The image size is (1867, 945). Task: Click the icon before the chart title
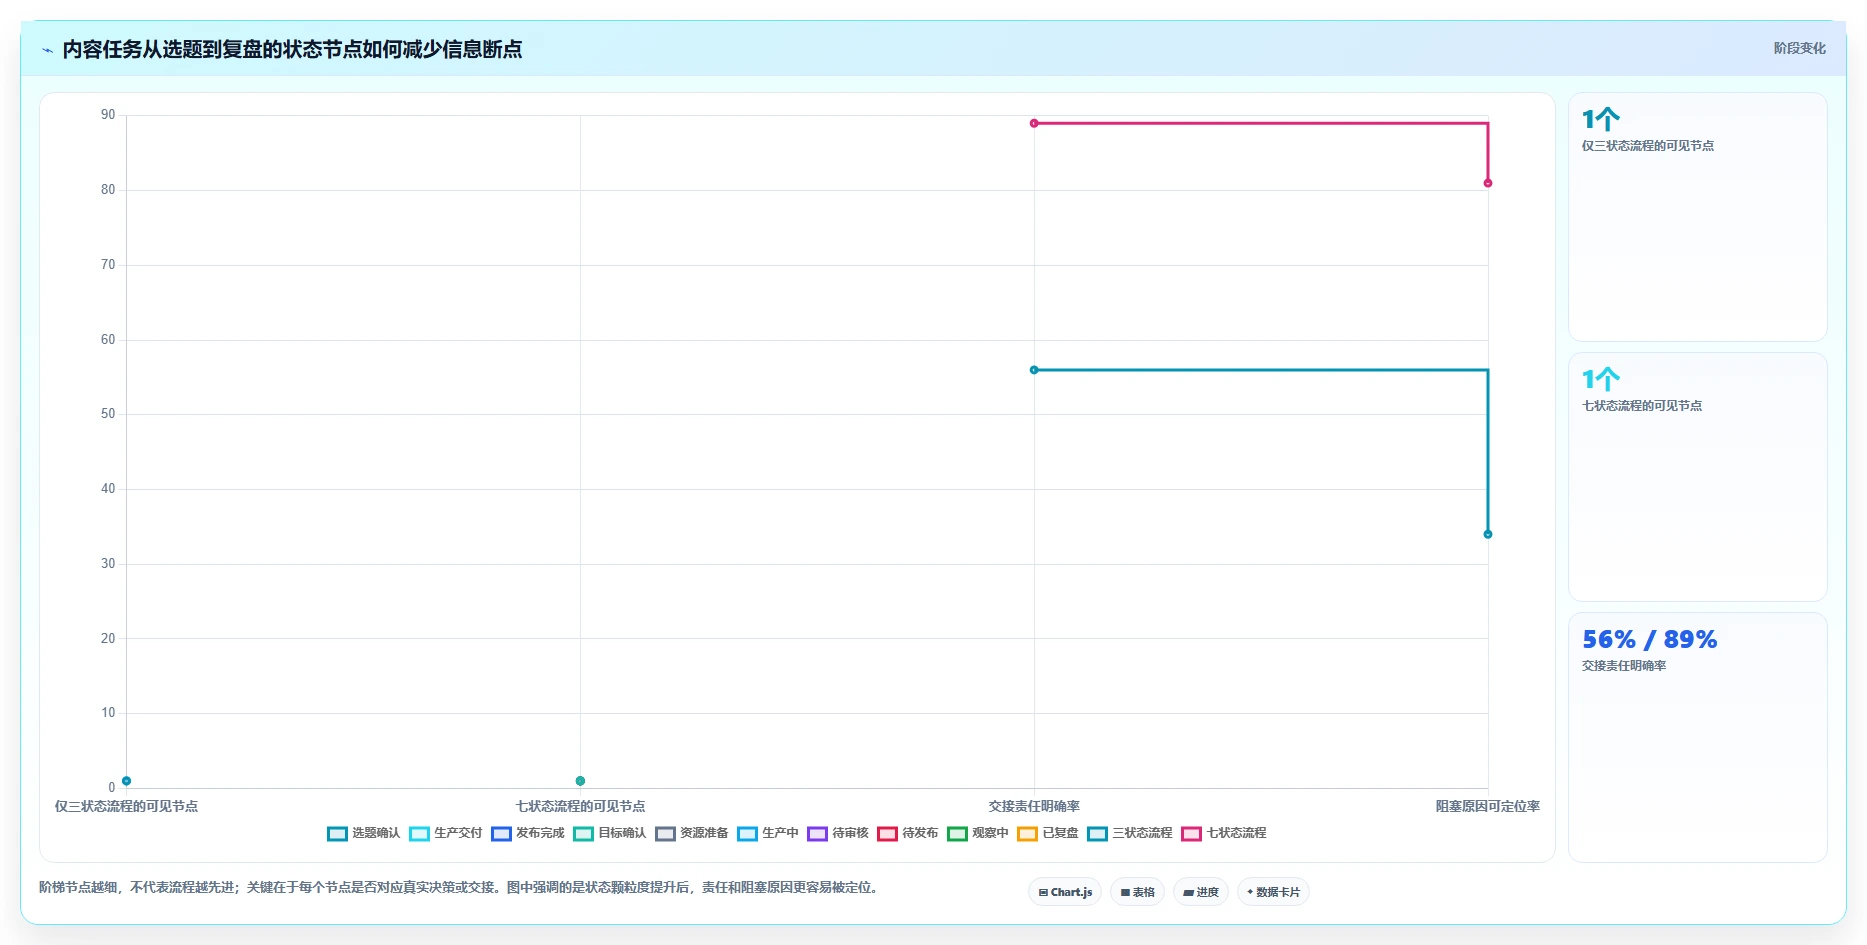click(x=47, y=50)
